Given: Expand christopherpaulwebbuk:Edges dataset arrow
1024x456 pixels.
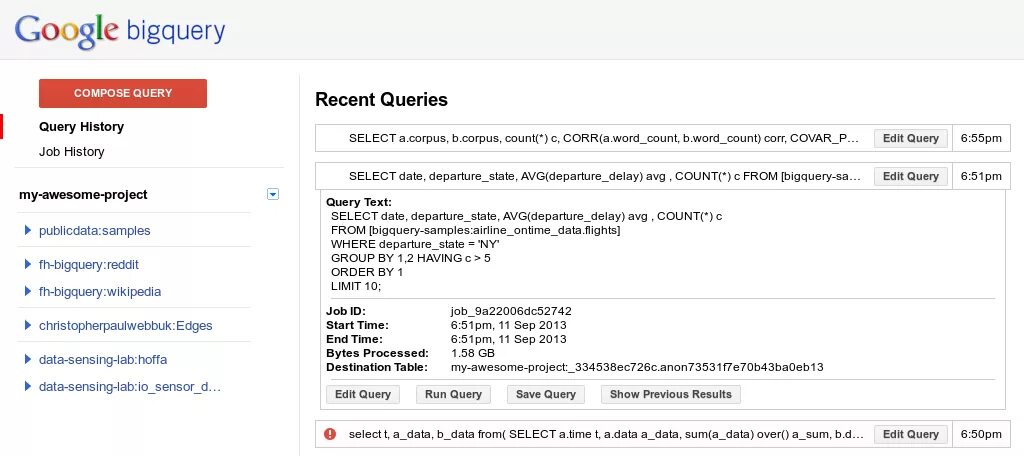Looking at the screenshot, I should click(x=28, y=326).
